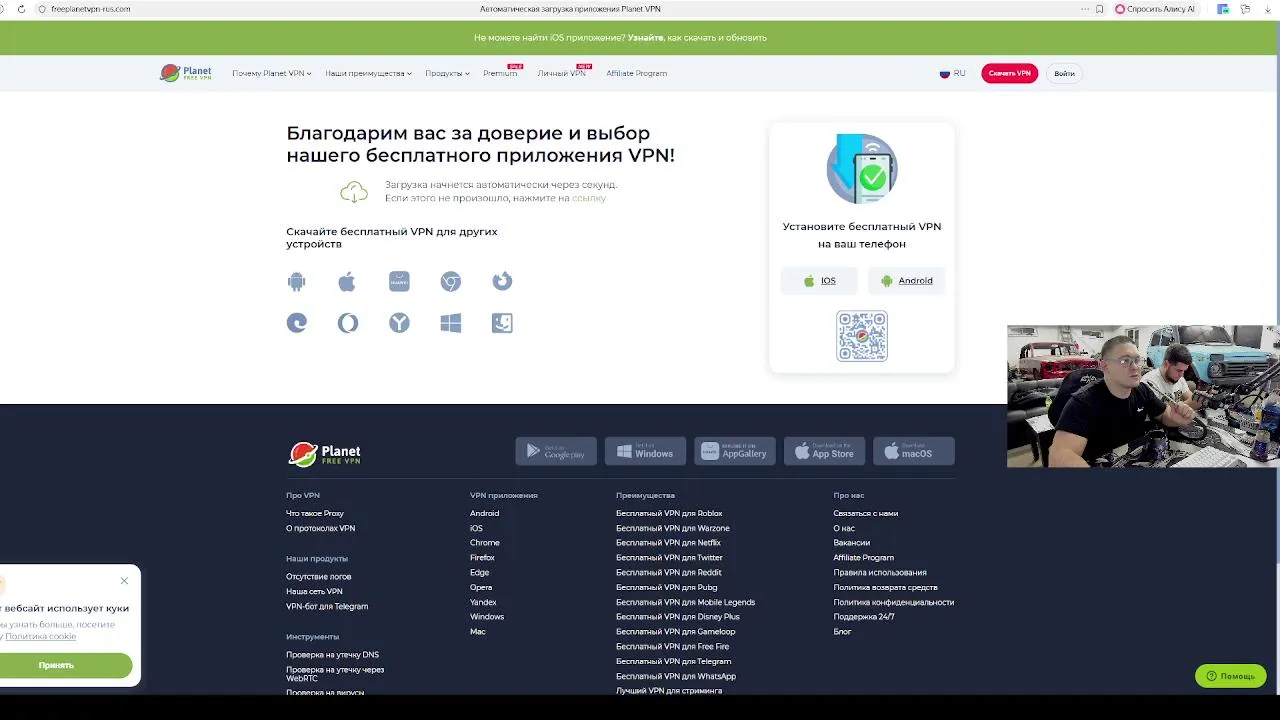Click the Edge browser icon in devices grid
This screenshot has width=1280, height=720.
(x=297, y=323)
